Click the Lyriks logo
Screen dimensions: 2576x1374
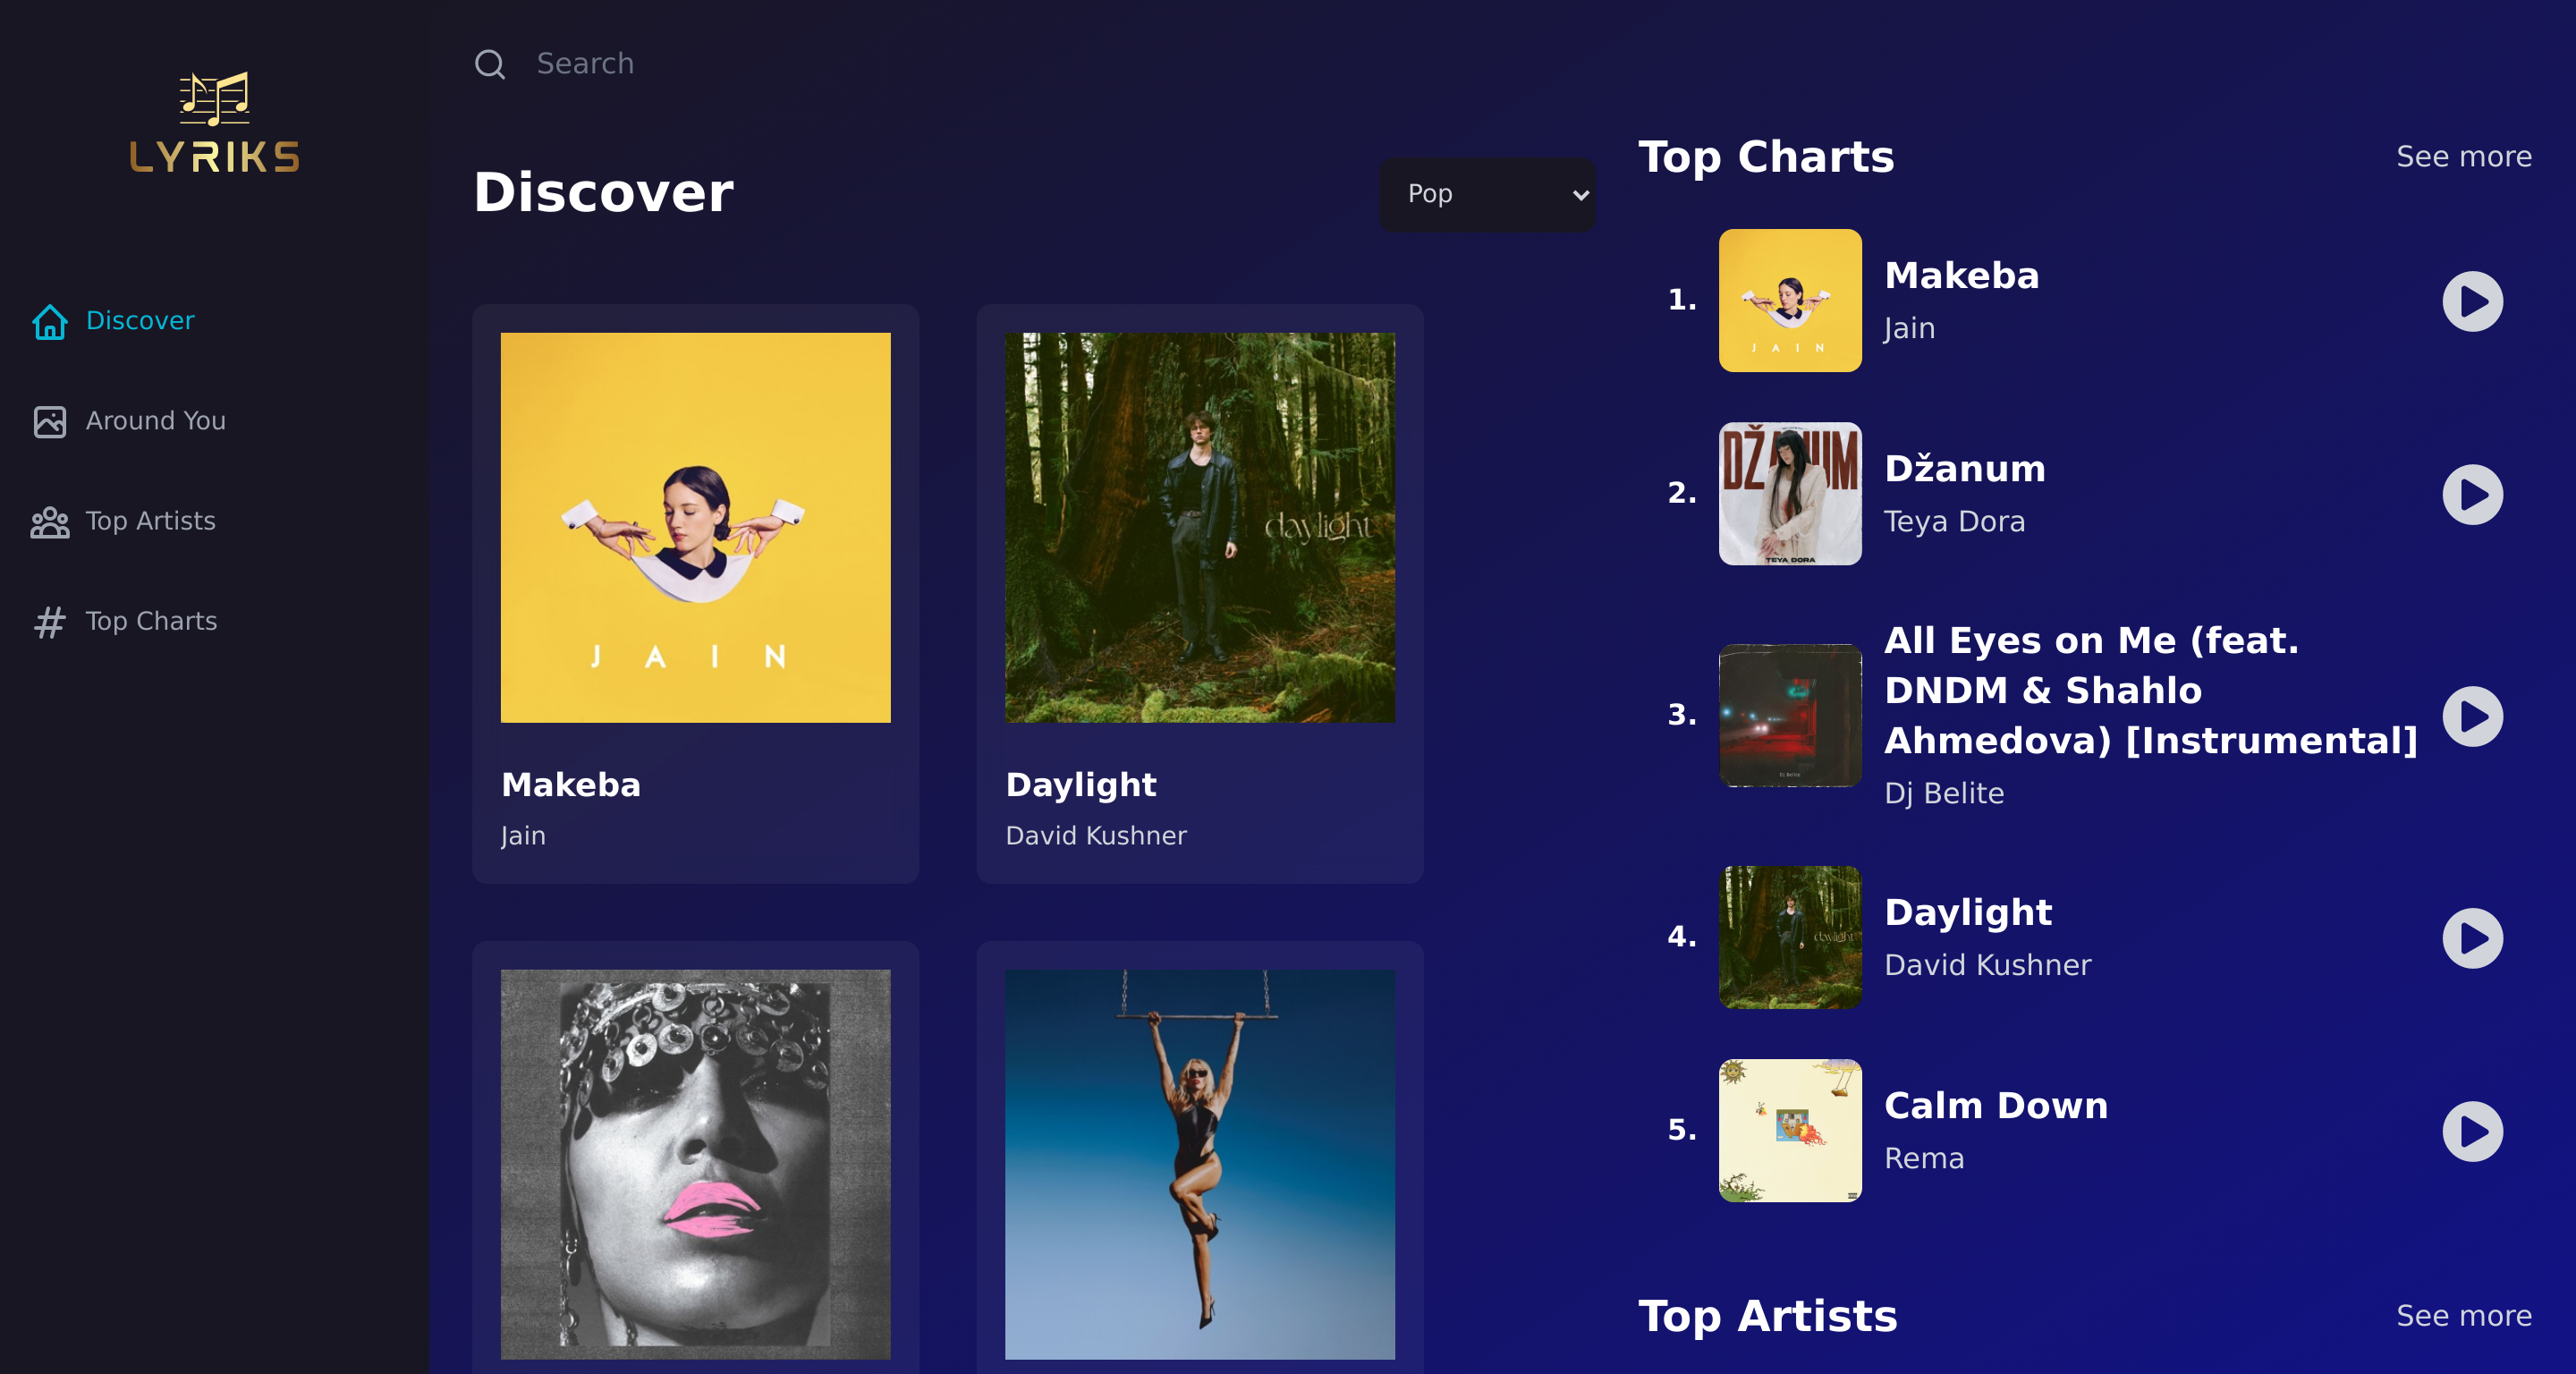[214, 123]
